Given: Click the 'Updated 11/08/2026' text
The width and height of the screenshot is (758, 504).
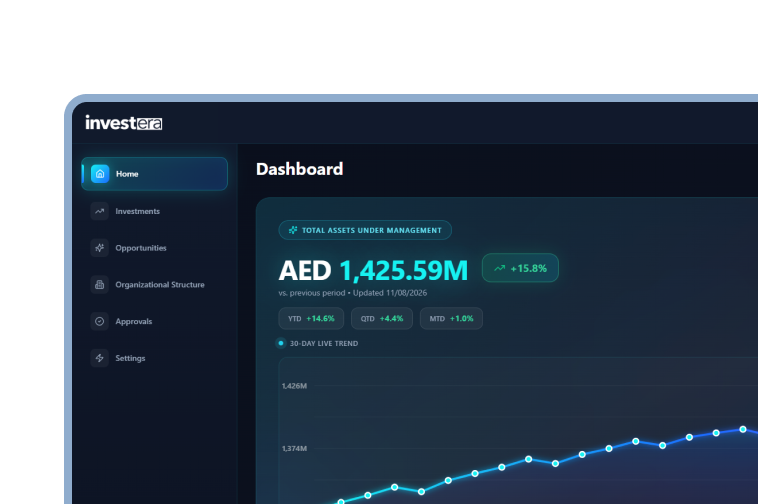Looking at the screenshot, I should 390,293.
